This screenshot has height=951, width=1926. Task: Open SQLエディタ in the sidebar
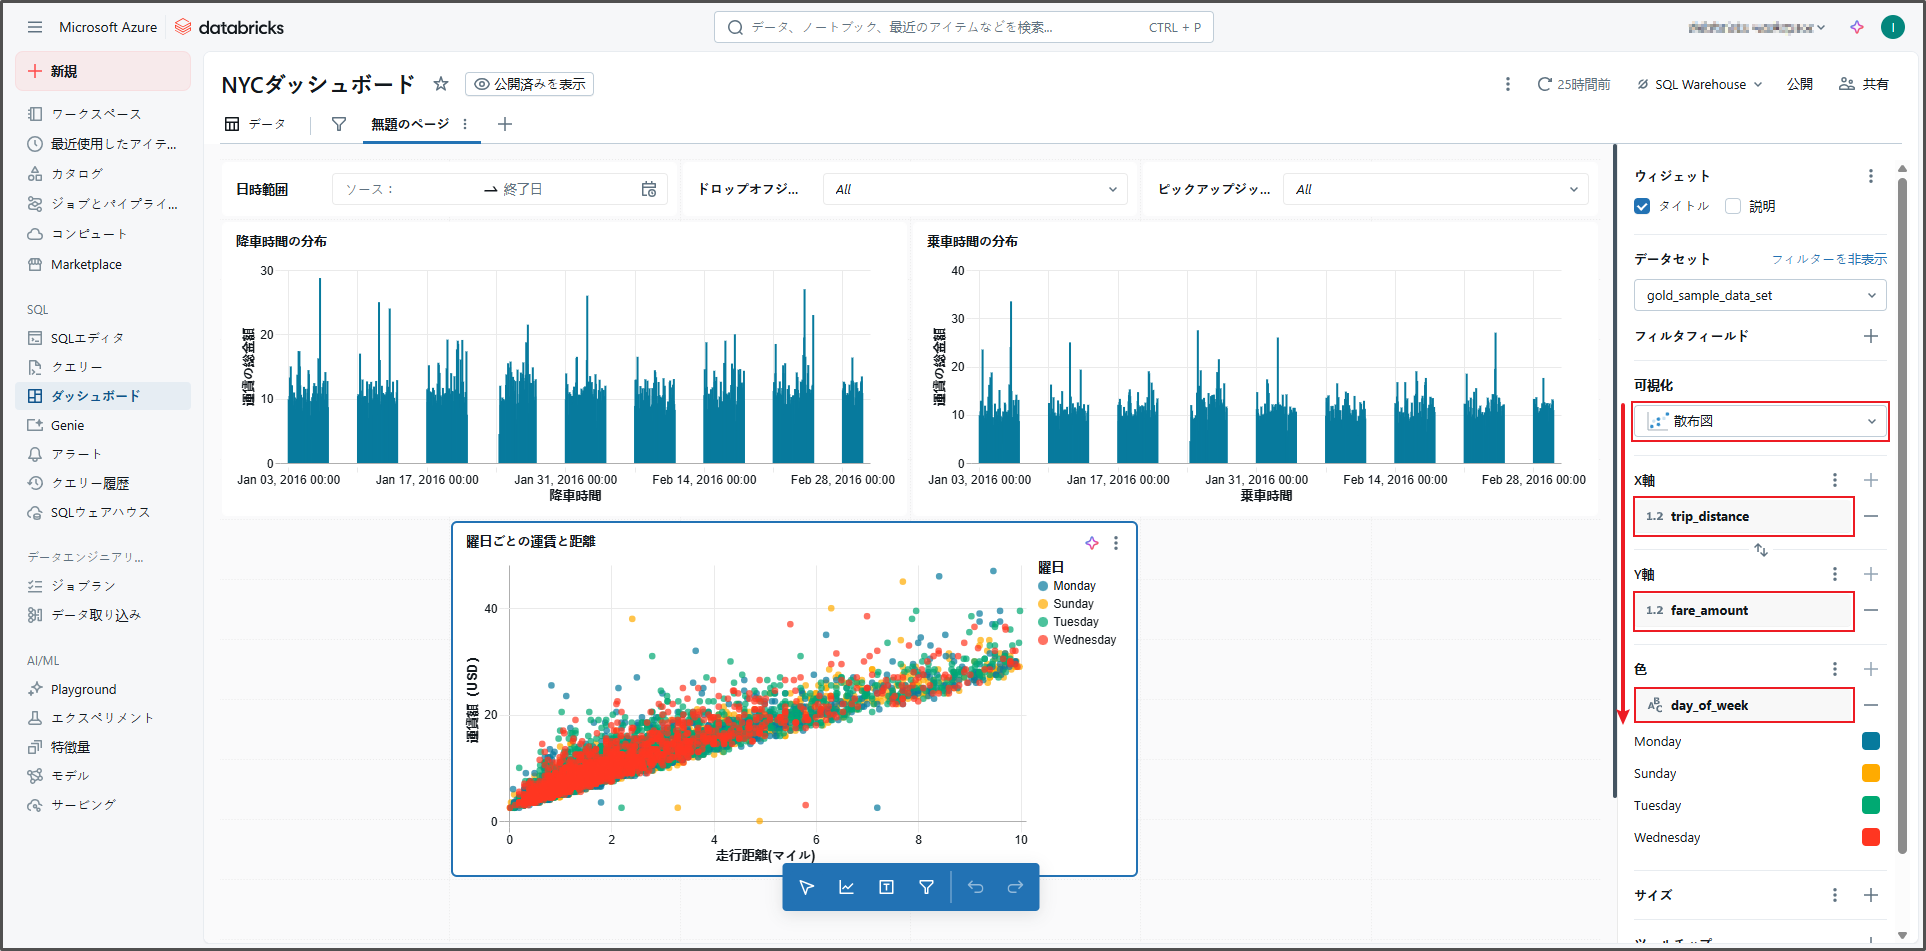tap(87, 338)
